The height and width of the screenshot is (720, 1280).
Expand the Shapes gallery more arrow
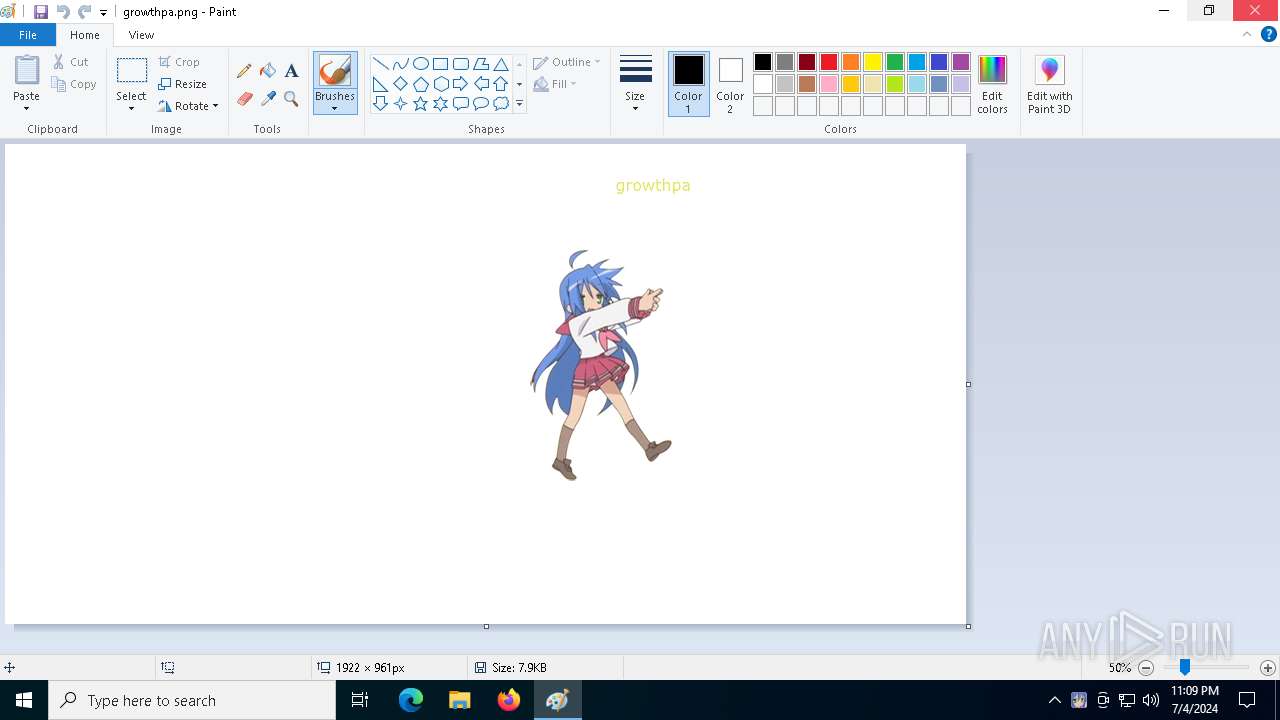(x=519, y=104)
